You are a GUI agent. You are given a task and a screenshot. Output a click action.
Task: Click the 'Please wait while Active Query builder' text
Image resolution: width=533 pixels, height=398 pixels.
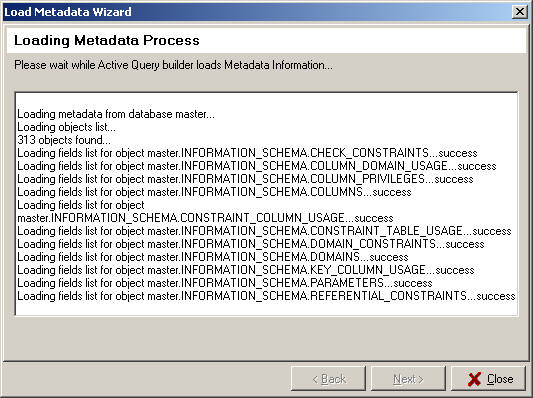[x=173, y=65]
